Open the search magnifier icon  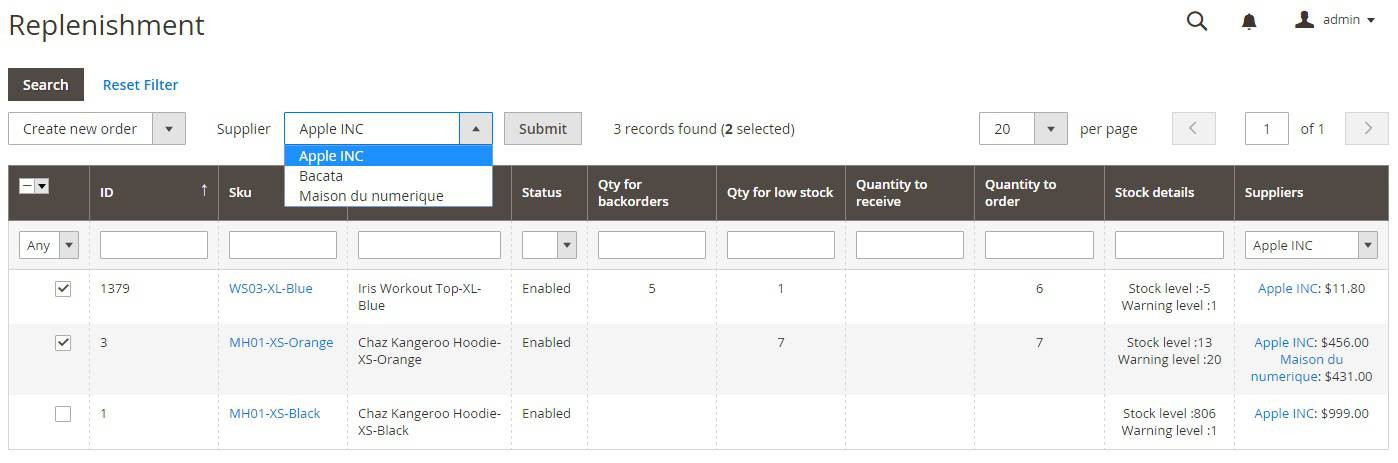1196,21
